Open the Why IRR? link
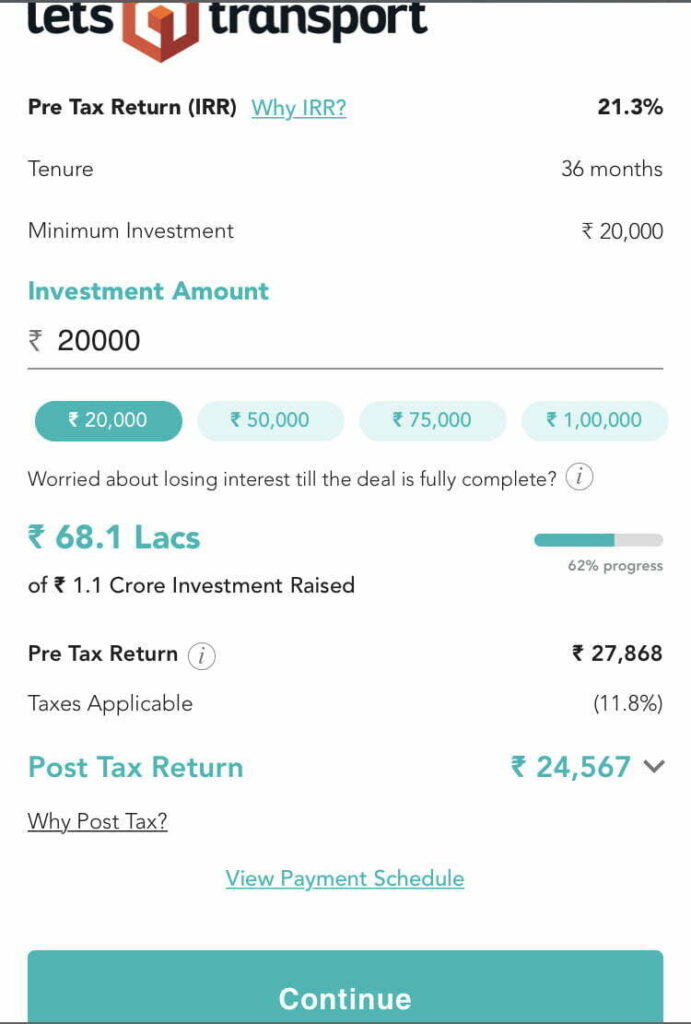 (x=298, y=108)
